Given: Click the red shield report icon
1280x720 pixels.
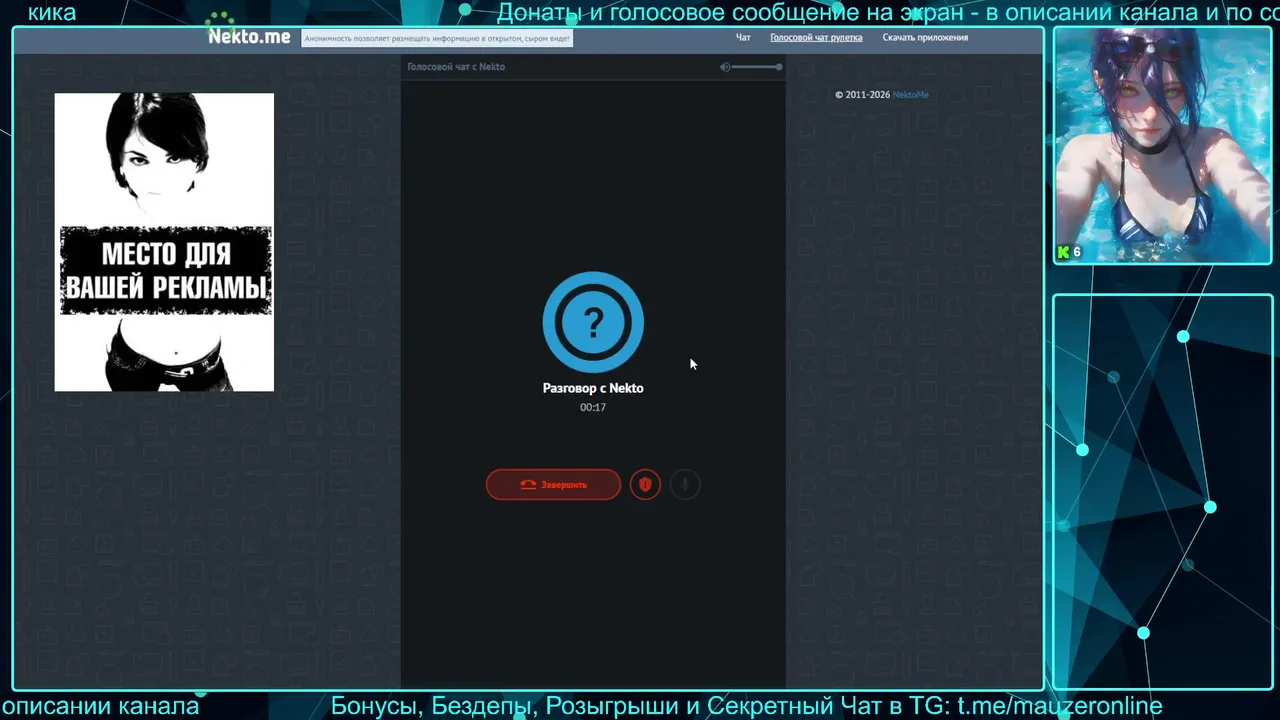Looking at the screenshot, I should pos(645,484).
